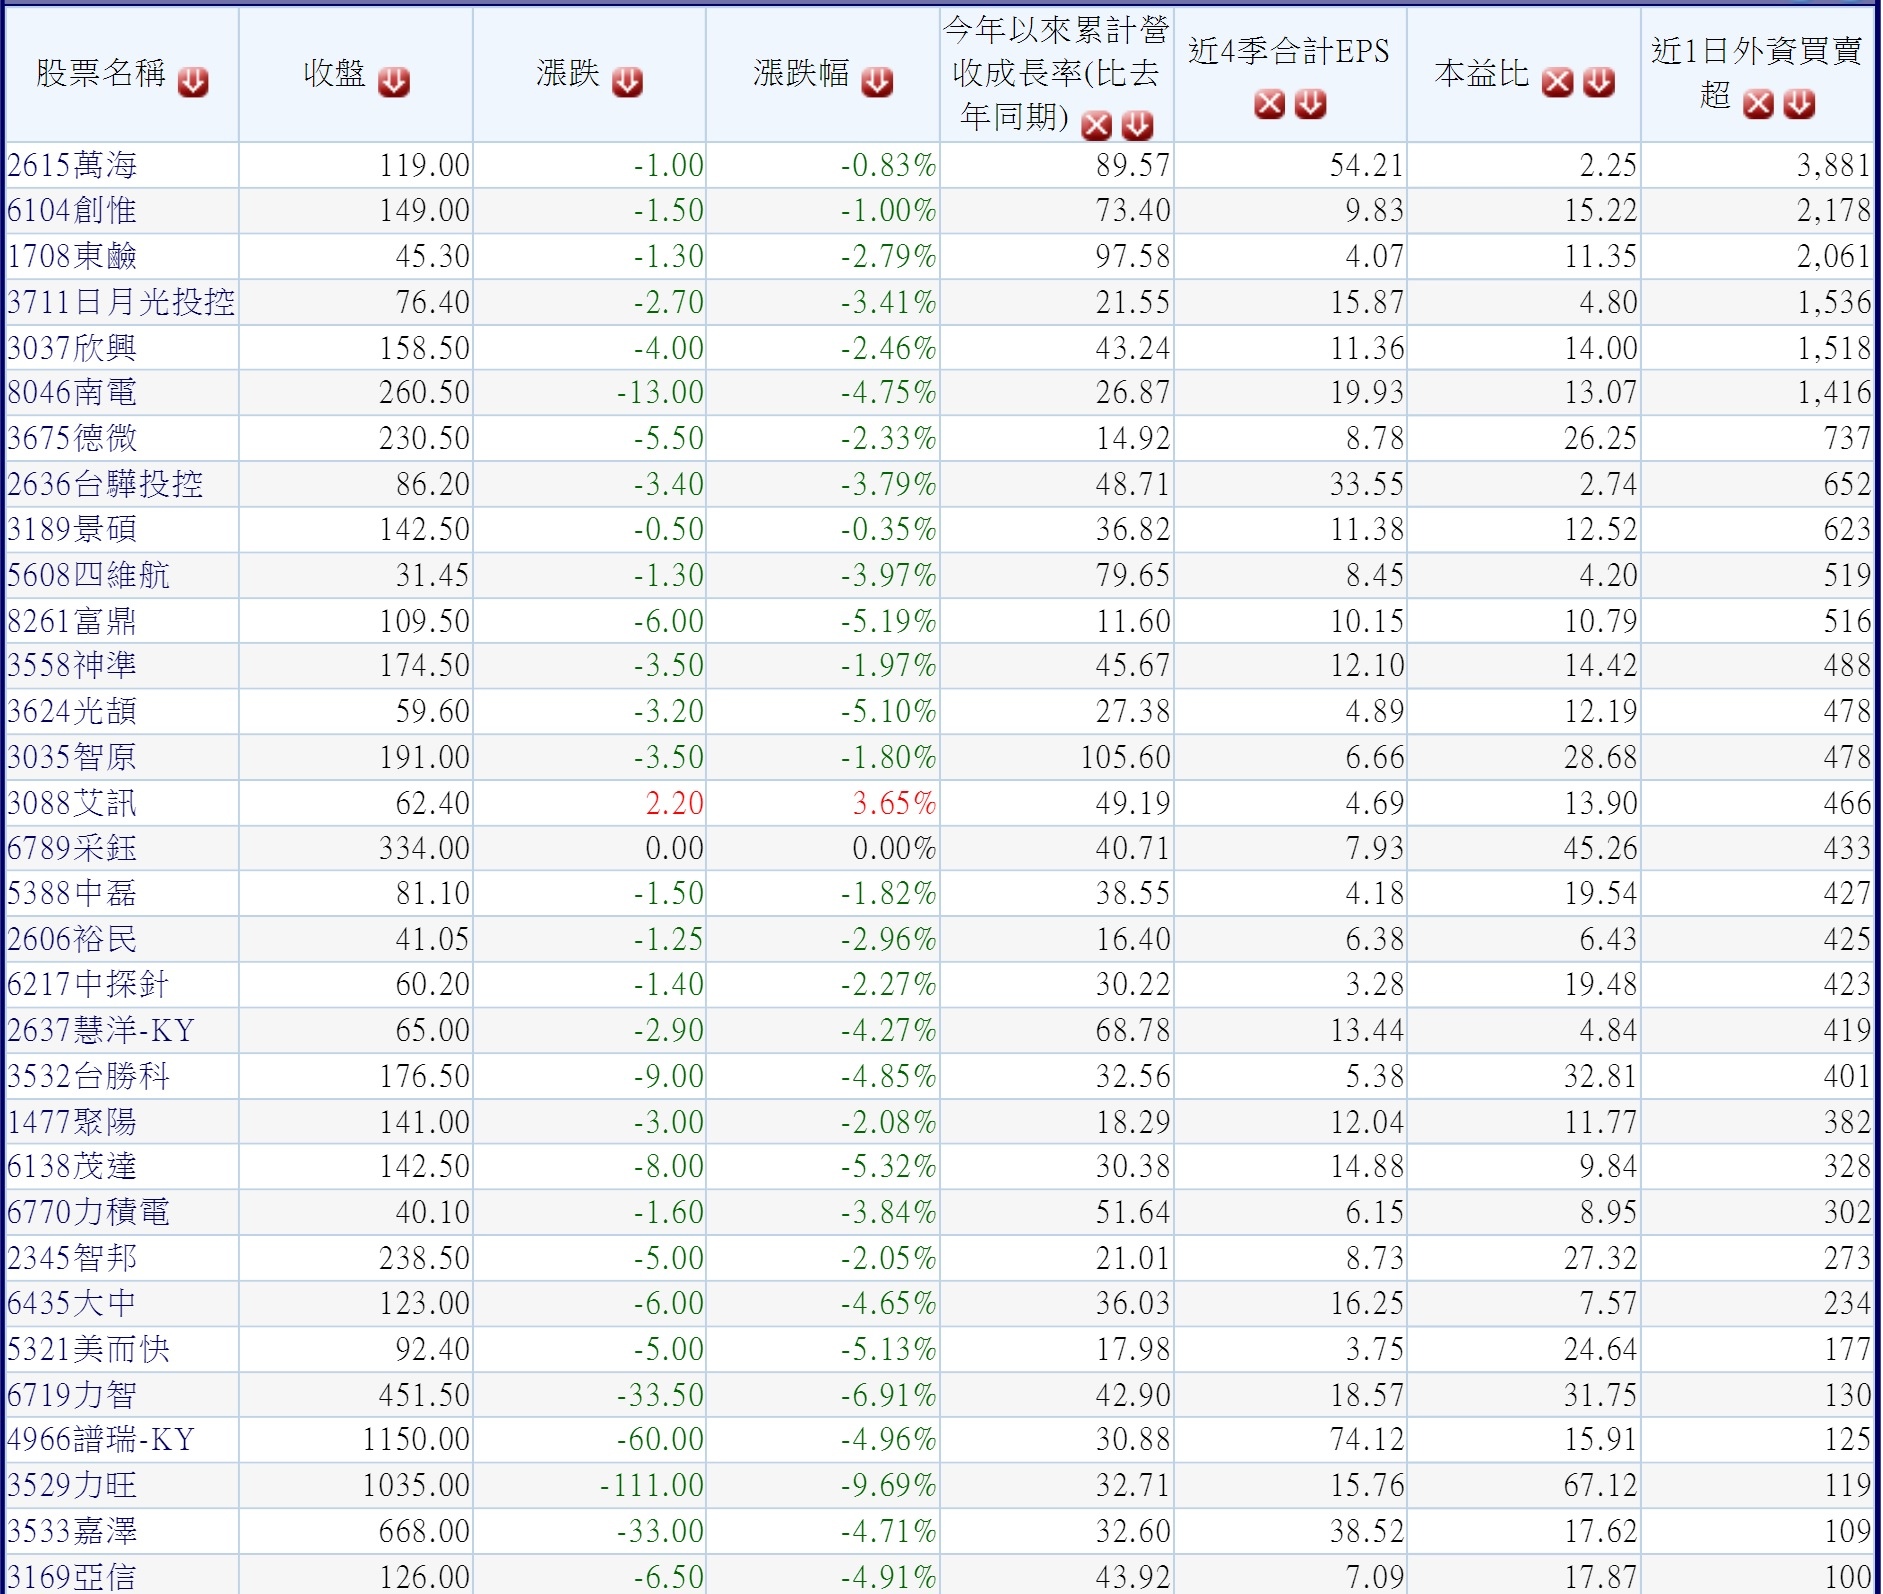This screenshot has width=1883, height=1594.
Task: Click 東鹼's revenue growth 97.58
Action: click(1133, 256)
